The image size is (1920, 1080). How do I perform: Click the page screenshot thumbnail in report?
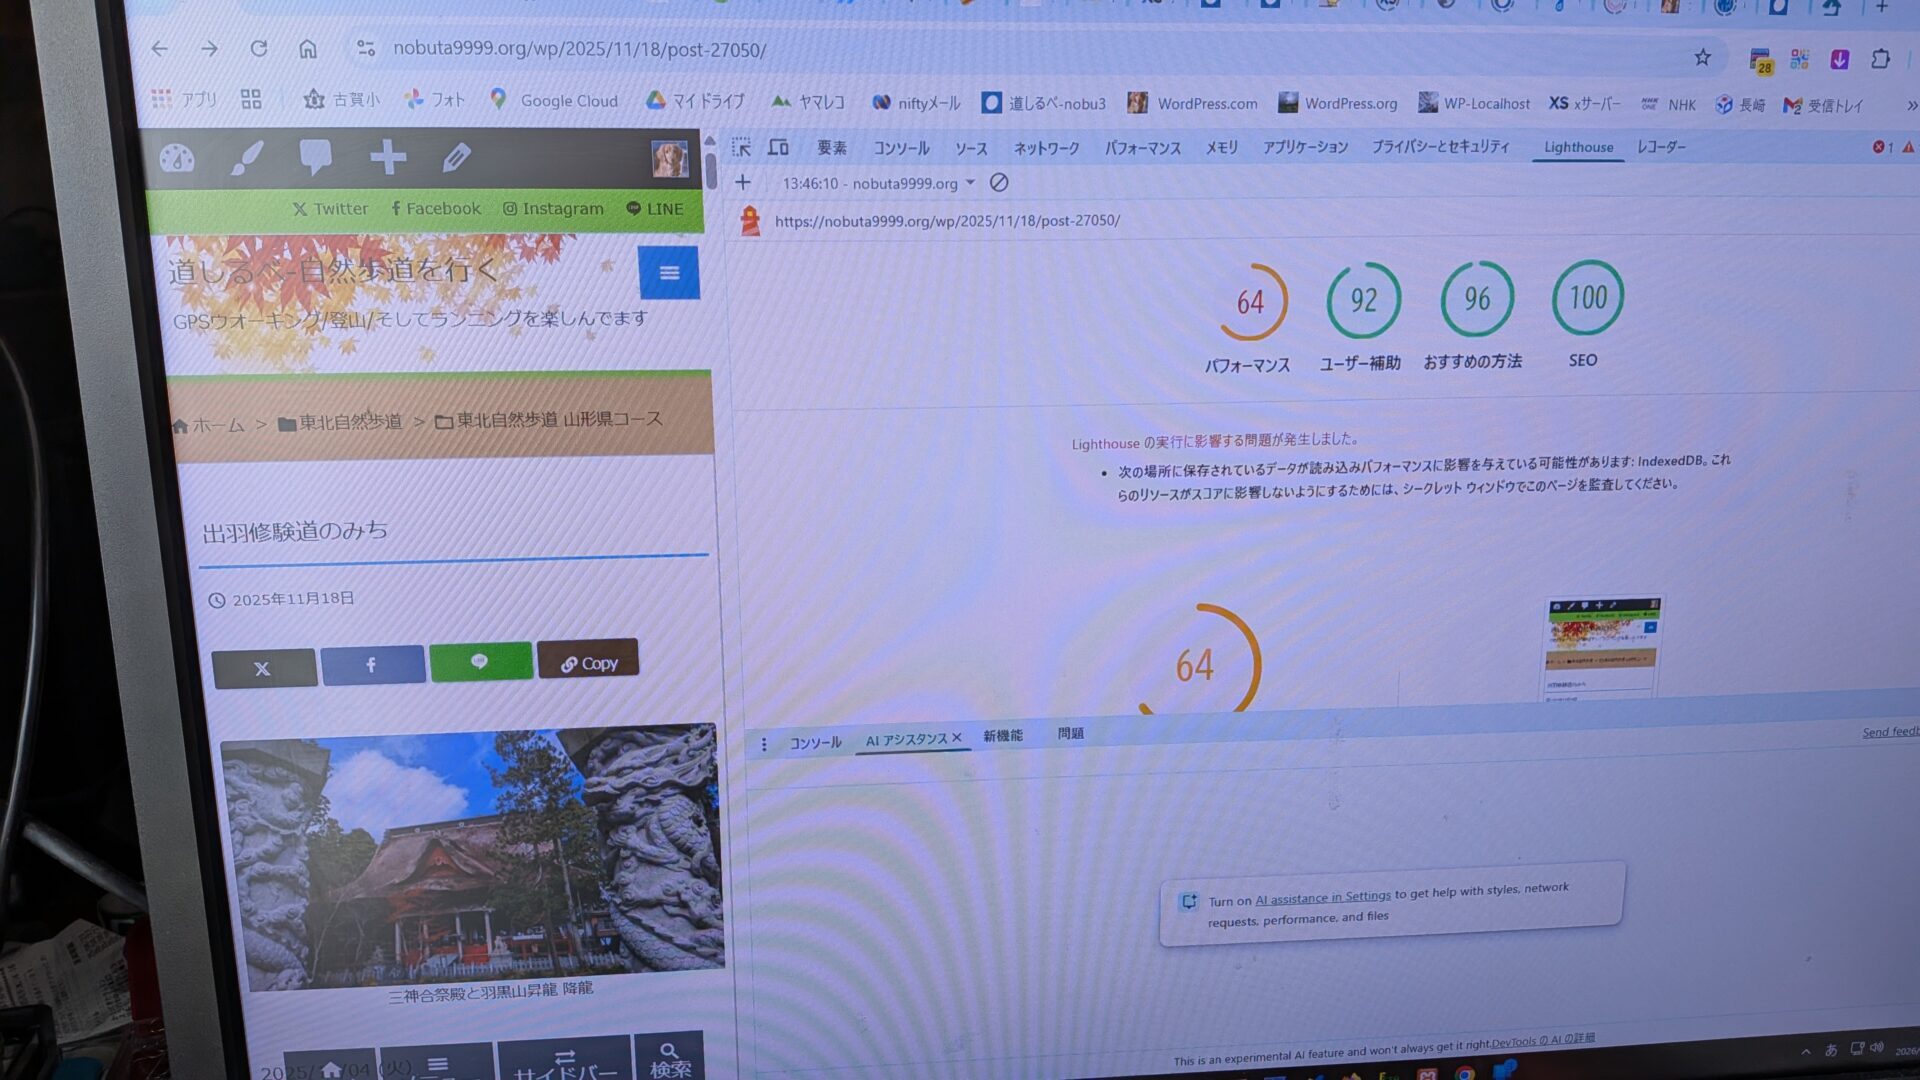tap(1602, 647)
